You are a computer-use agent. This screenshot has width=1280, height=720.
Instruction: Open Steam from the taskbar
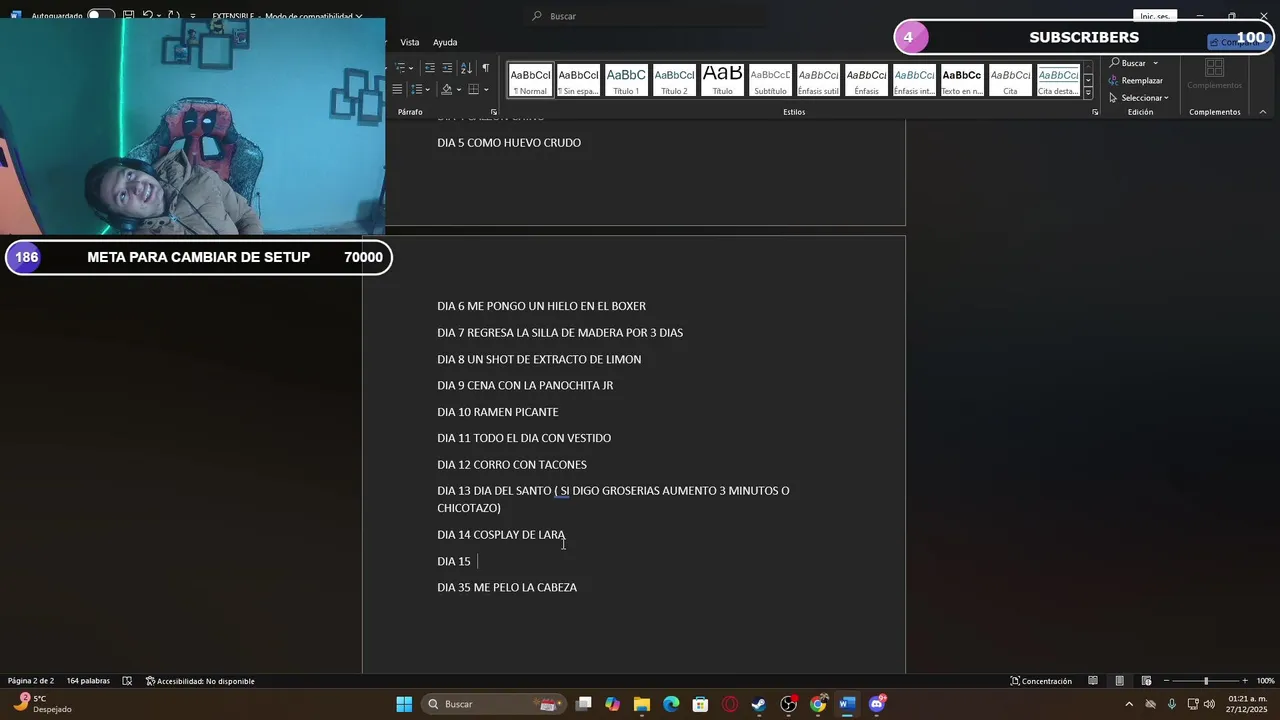pyautogui.click(x=759, y=704)
